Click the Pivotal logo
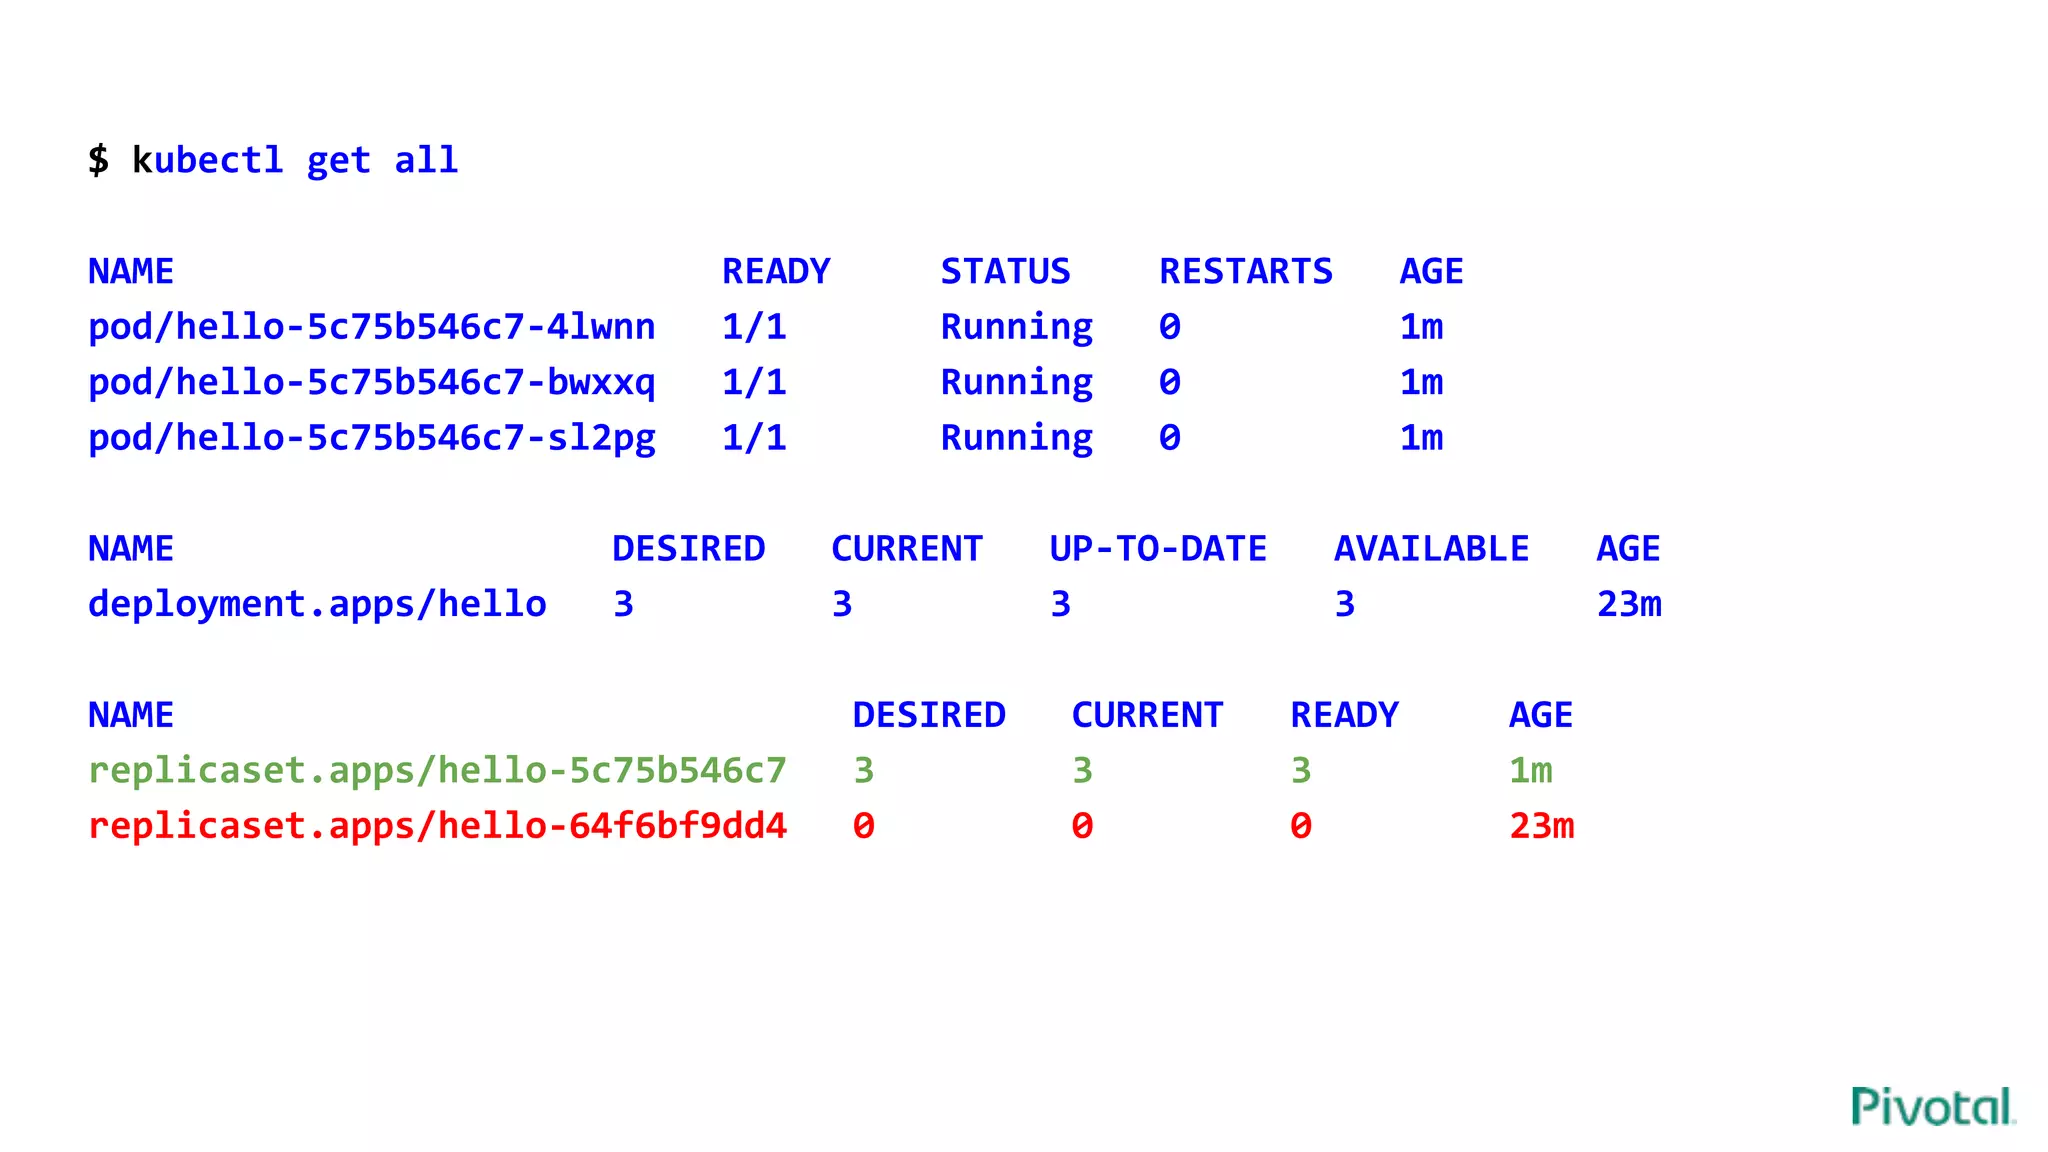2048x1152 pixels. [1933, 1106]
